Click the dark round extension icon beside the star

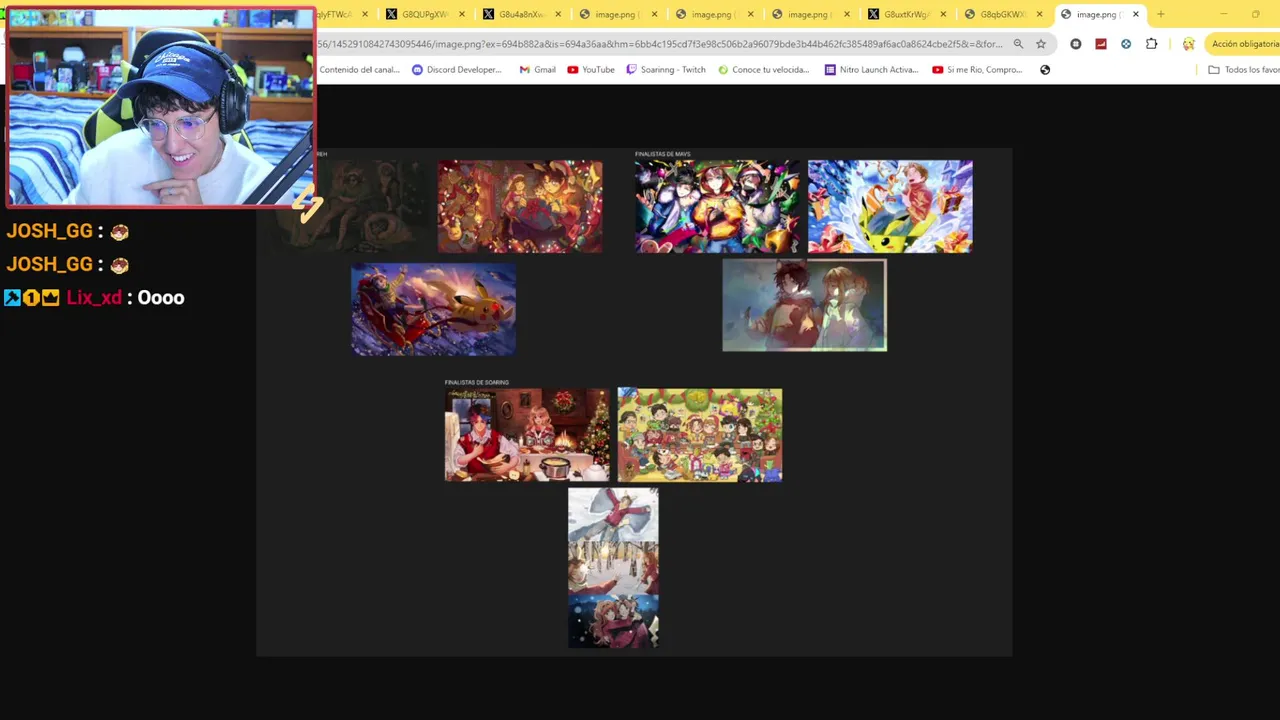[1075, 44]
